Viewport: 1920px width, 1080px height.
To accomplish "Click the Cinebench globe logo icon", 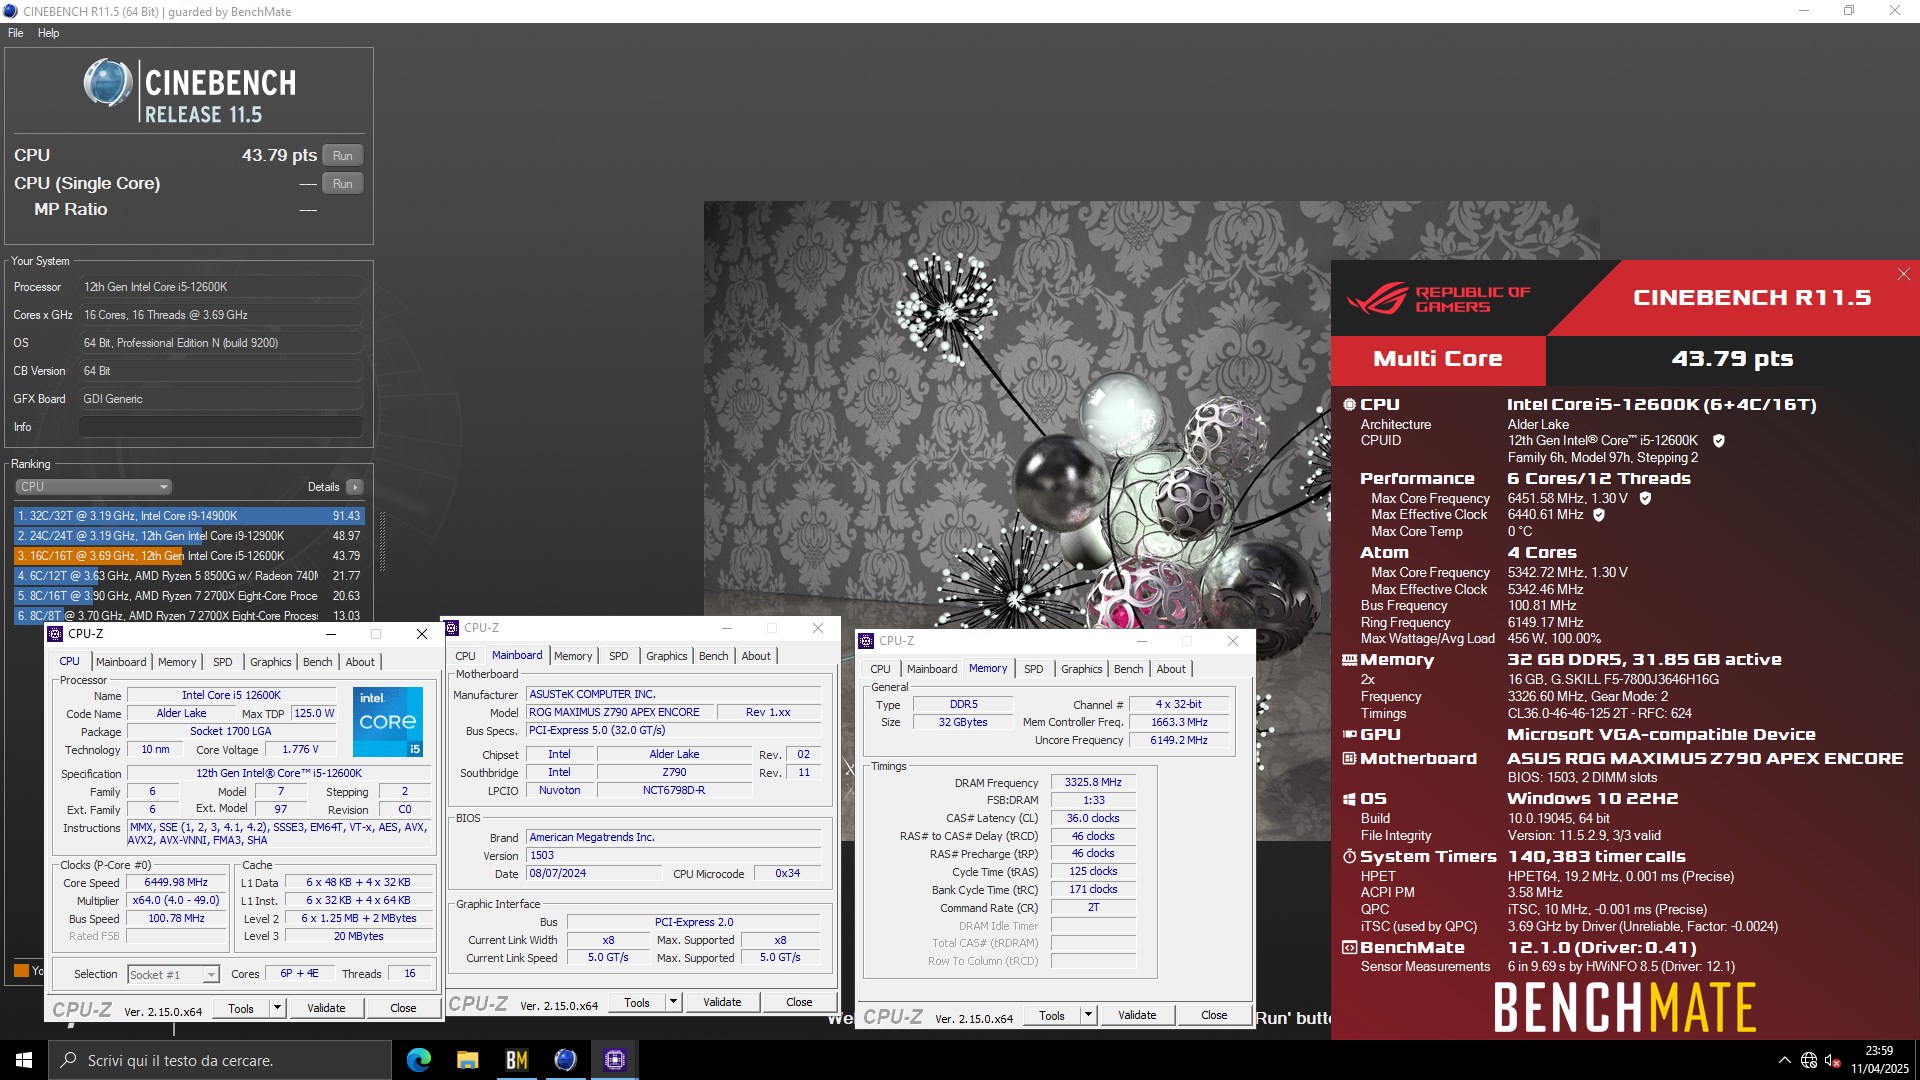I will [x=108, y=83].
